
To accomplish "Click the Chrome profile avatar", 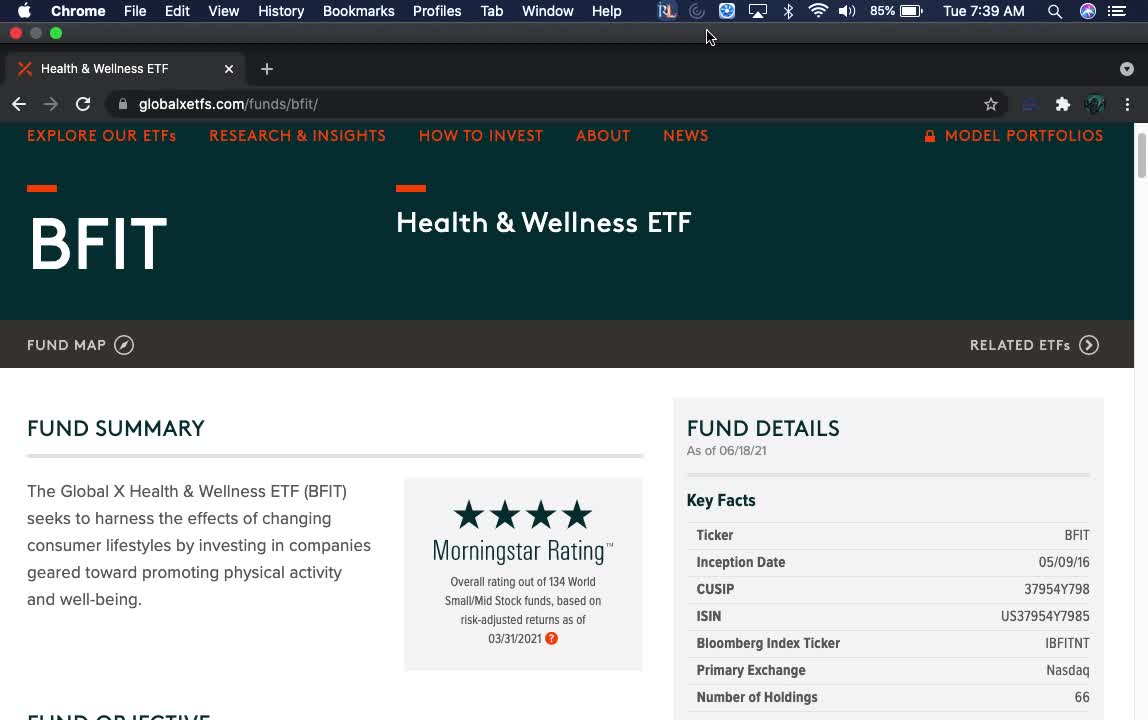I will (1095, 104).
